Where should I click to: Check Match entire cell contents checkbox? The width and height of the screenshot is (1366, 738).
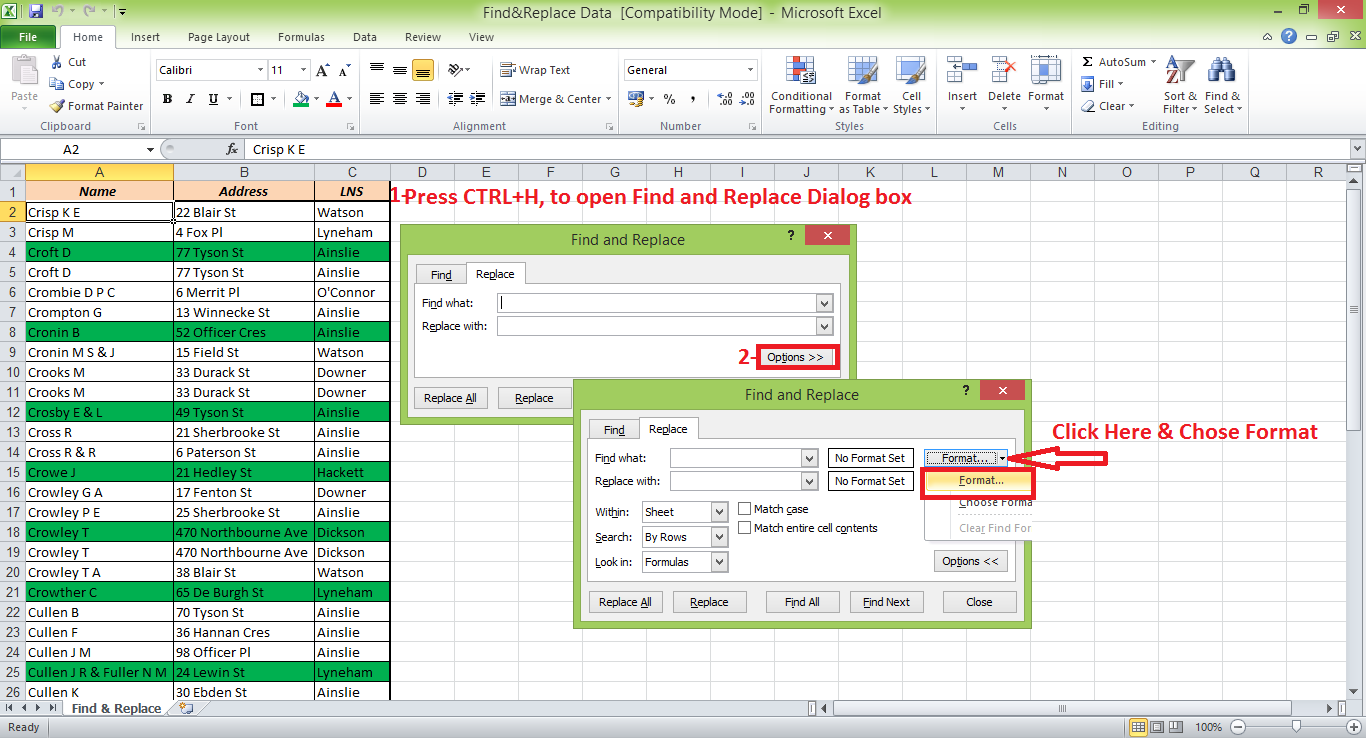(x=744, y=528)
